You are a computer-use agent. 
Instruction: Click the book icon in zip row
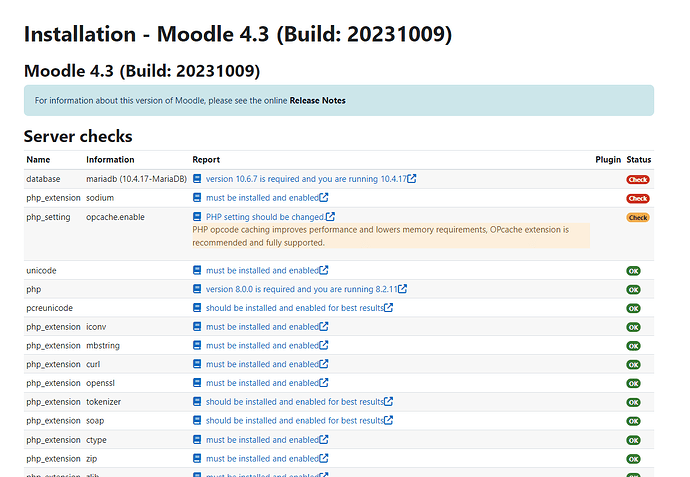197,458
